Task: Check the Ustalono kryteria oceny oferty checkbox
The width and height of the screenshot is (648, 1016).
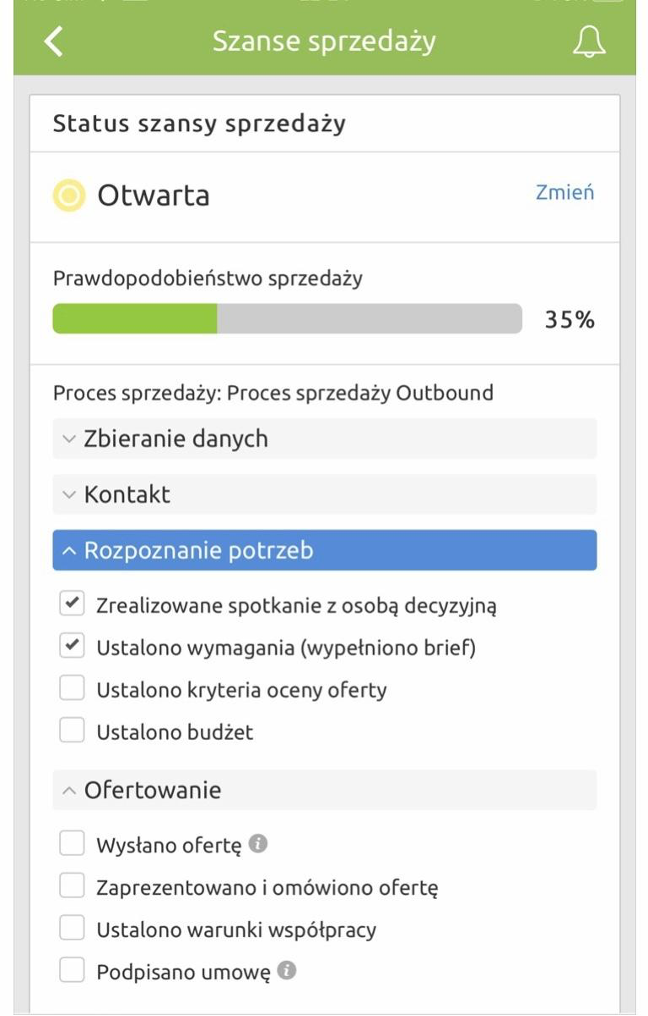Action: point(71,687)
